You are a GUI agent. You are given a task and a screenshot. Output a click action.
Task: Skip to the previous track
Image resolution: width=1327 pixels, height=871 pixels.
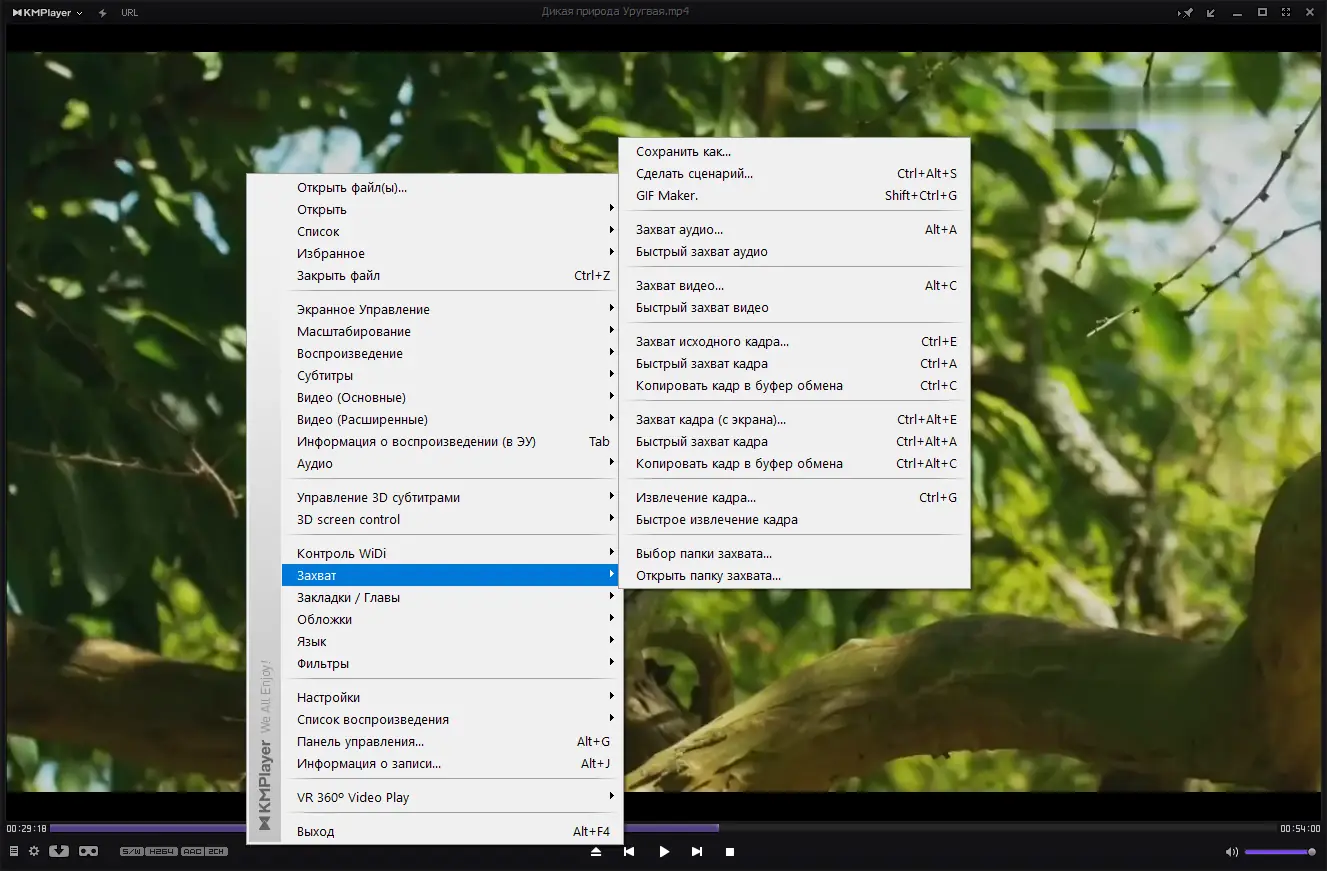coord(629,852)
